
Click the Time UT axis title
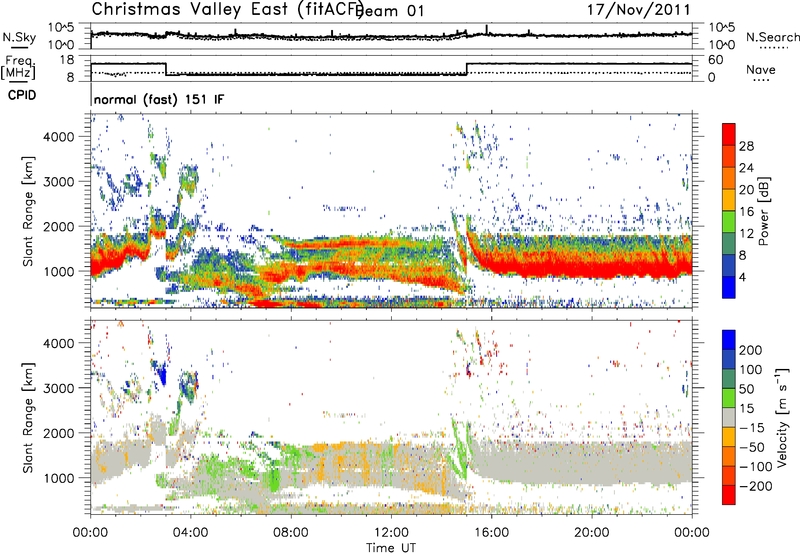[391, 547]
